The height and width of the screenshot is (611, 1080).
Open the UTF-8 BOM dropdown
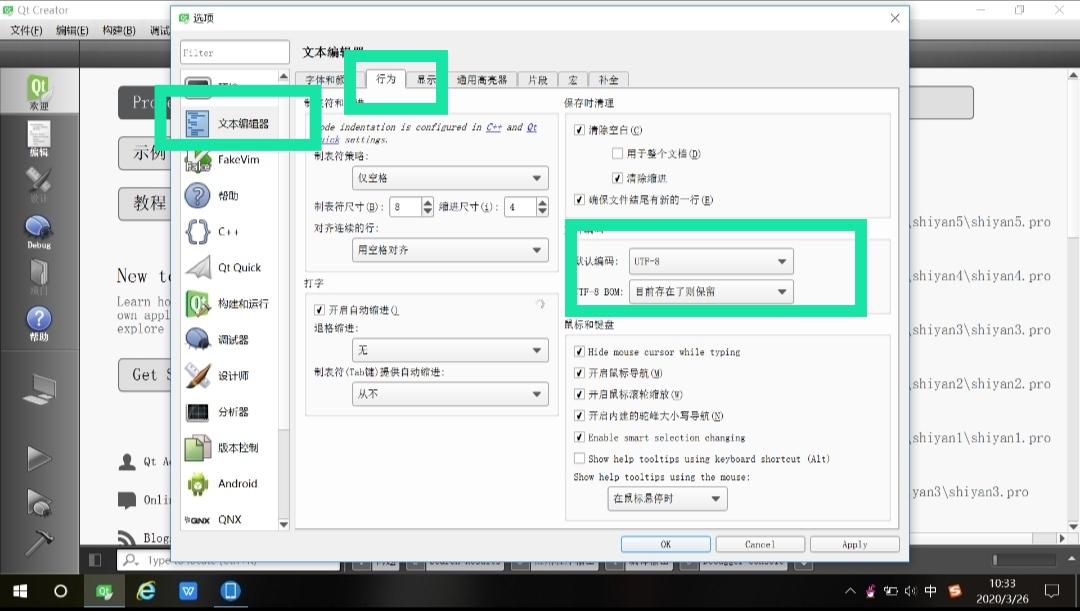(711, 291)
